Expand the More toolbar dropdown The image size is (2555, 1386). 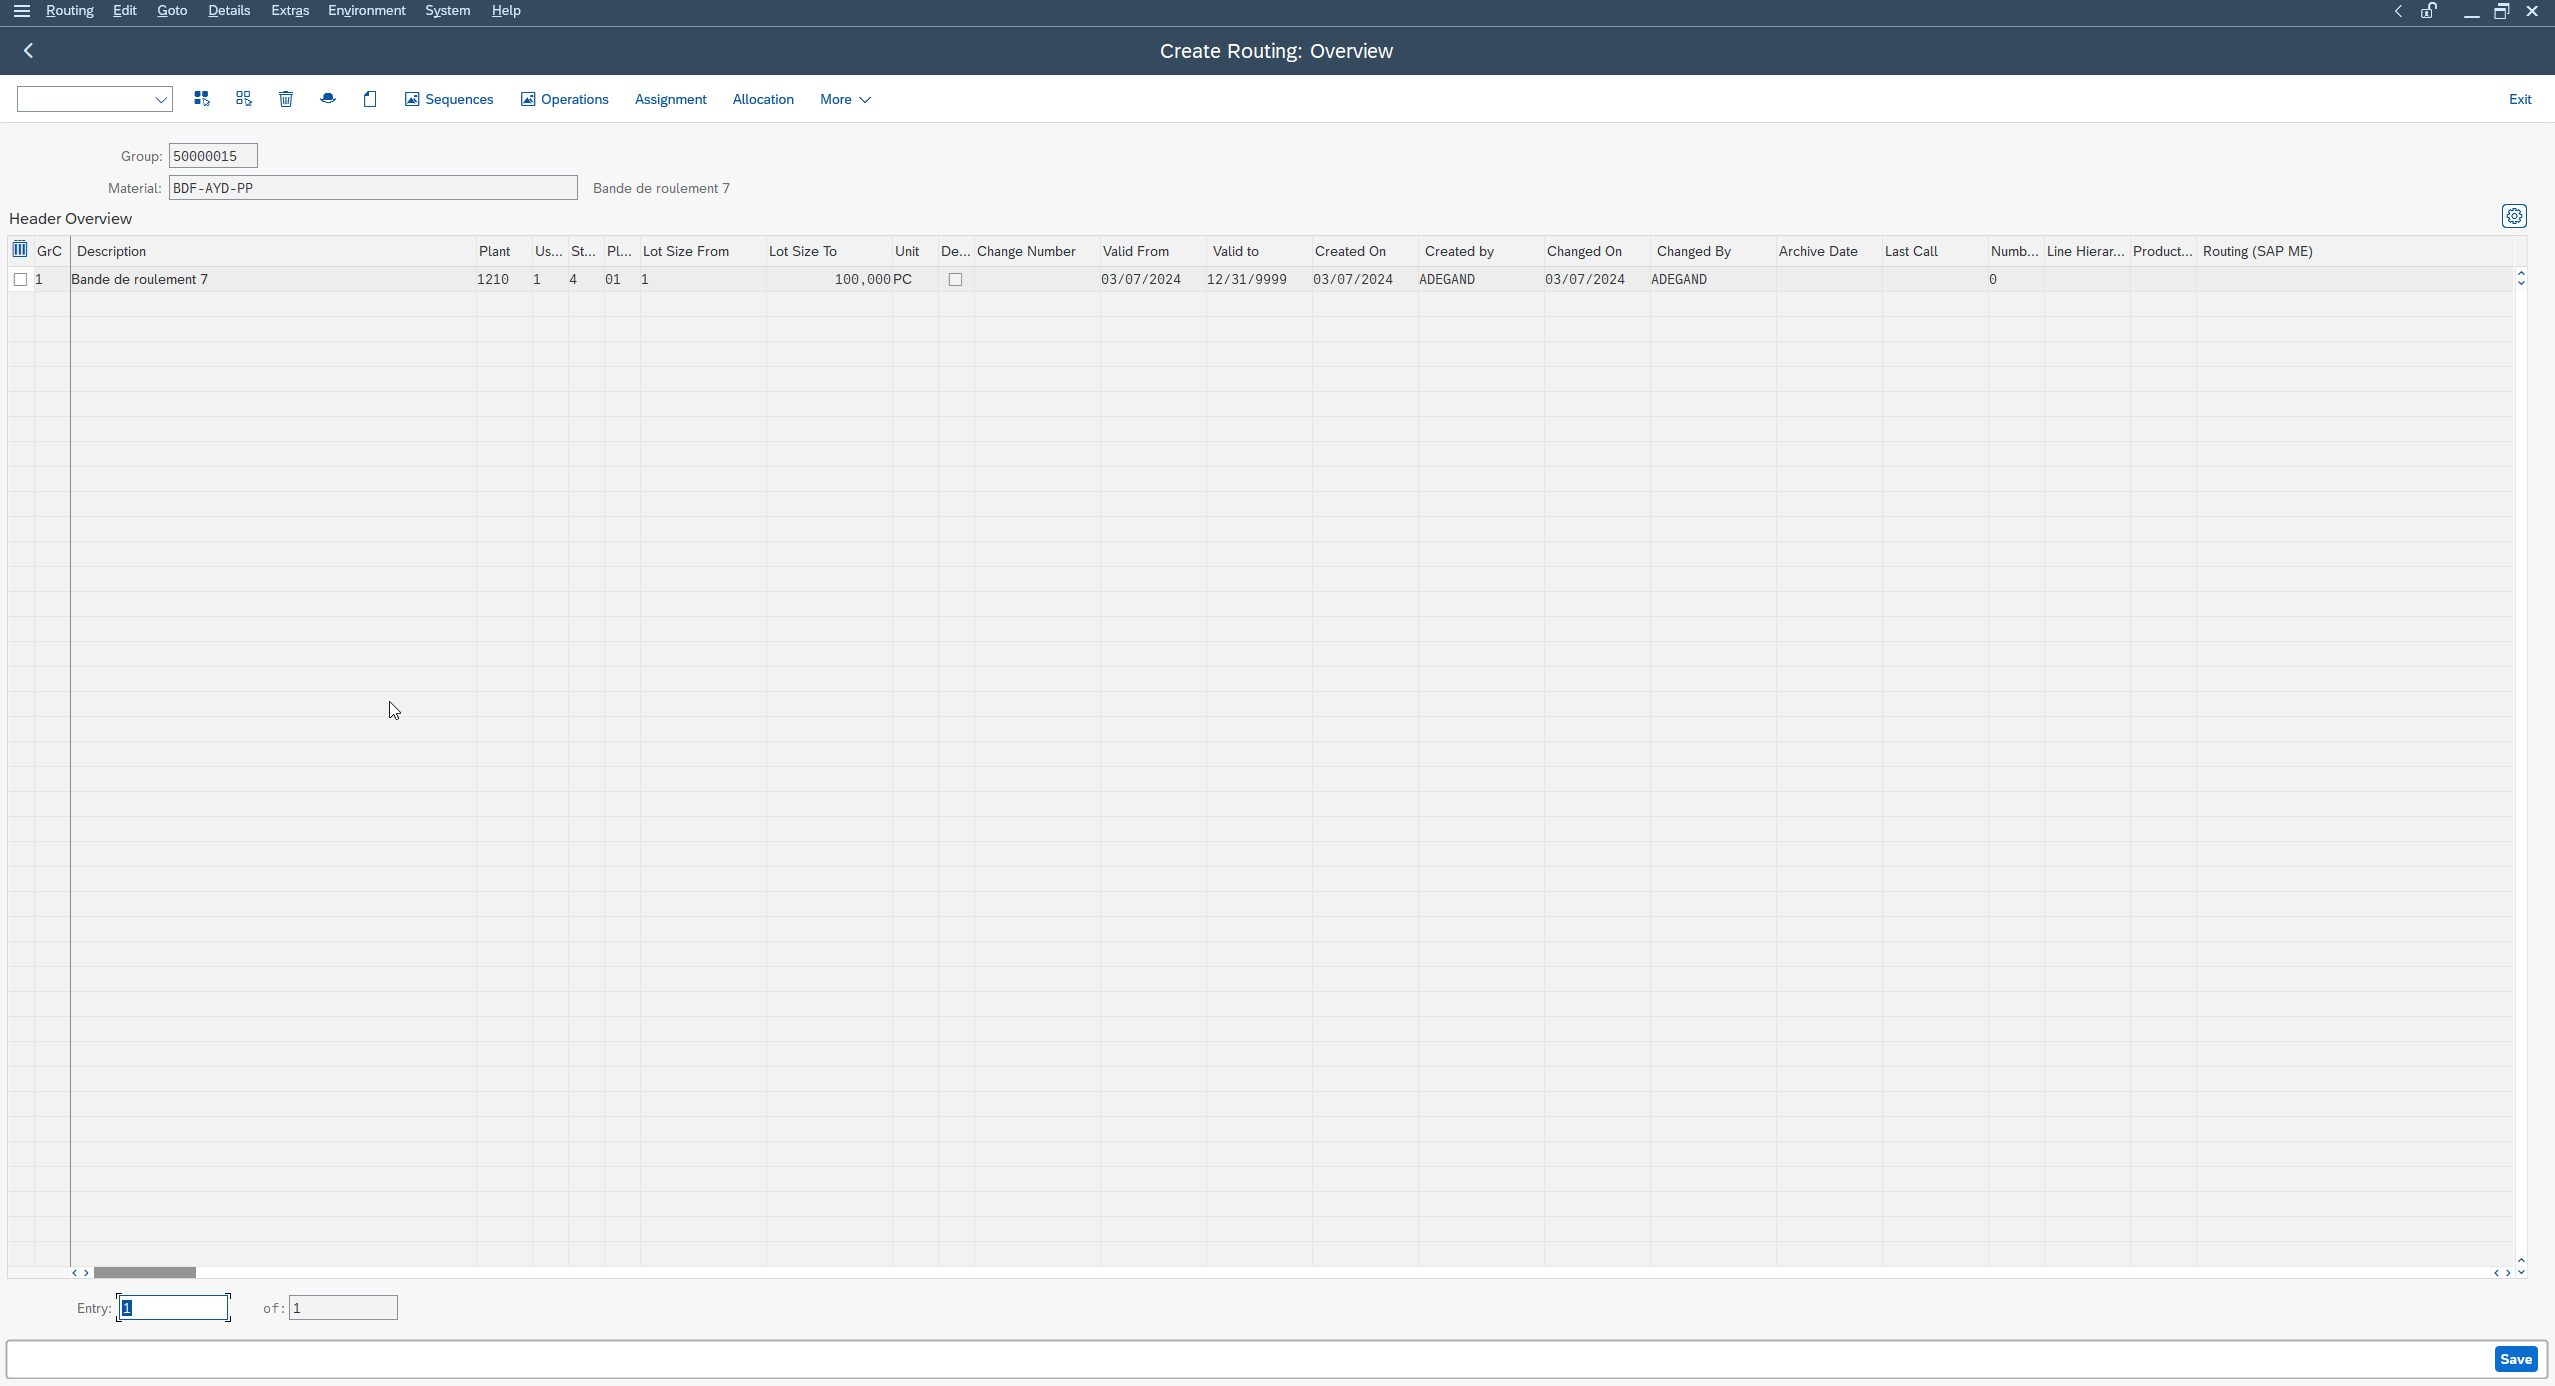click(x=846, y=99)
